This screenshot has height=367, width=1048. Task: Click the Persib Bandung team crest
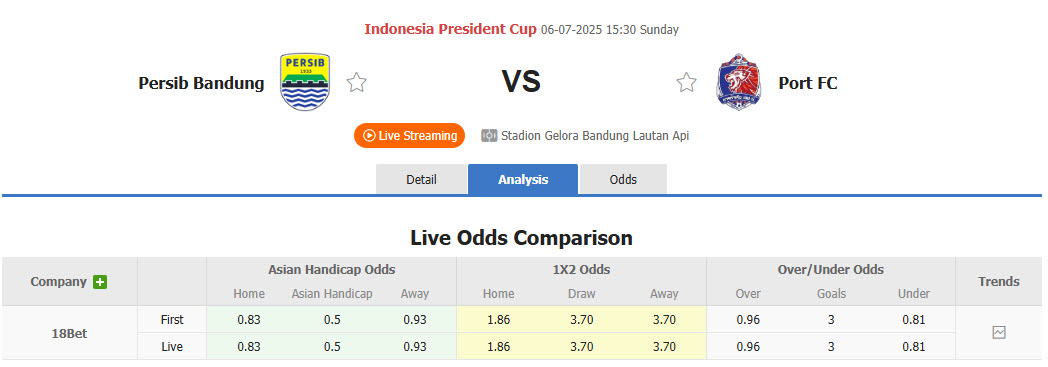305,82
